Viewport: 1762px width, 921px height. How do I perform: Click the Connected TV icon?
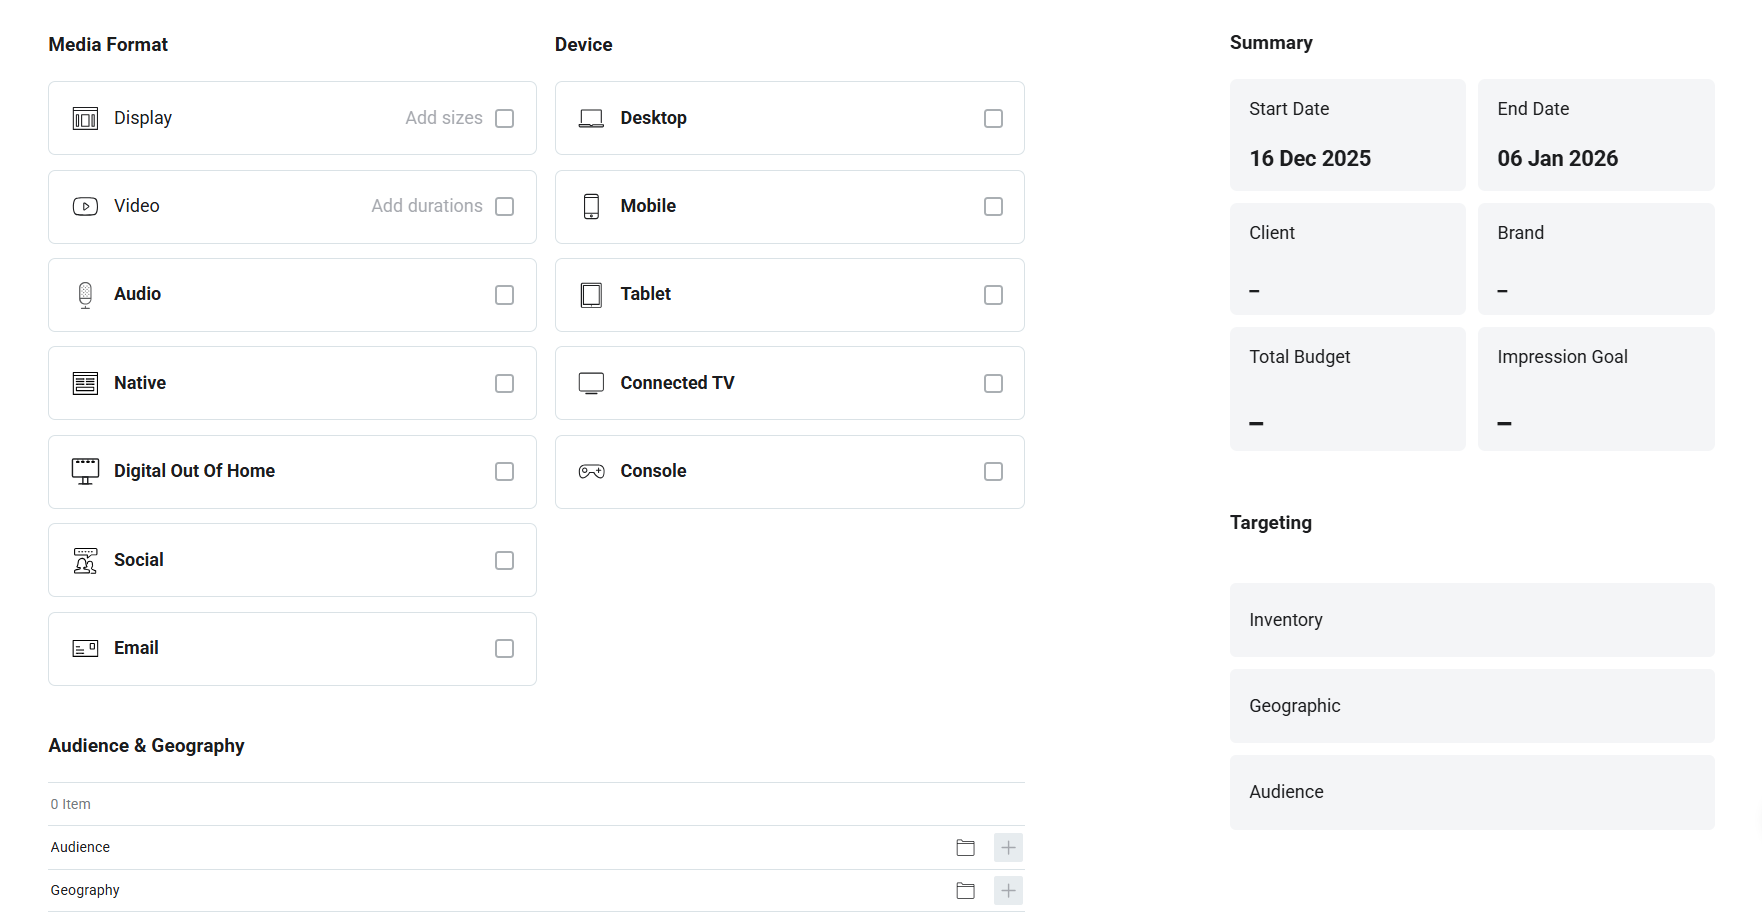[x=591, y=383]
